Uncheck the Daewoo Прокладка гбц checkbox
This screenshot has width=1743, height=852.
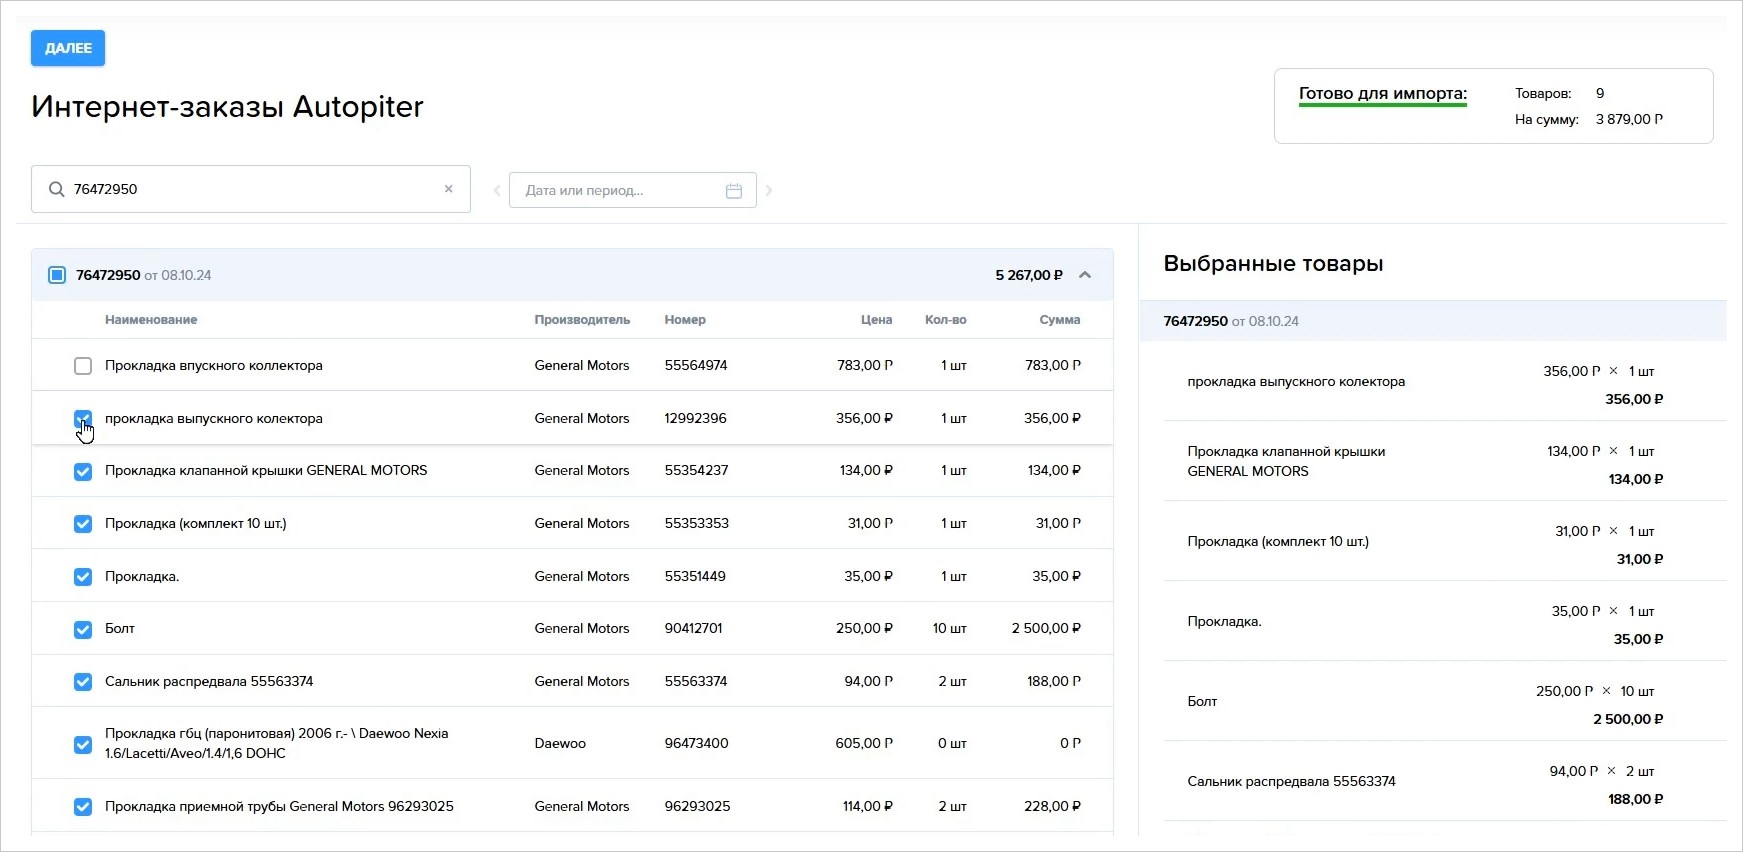[83, 744]
